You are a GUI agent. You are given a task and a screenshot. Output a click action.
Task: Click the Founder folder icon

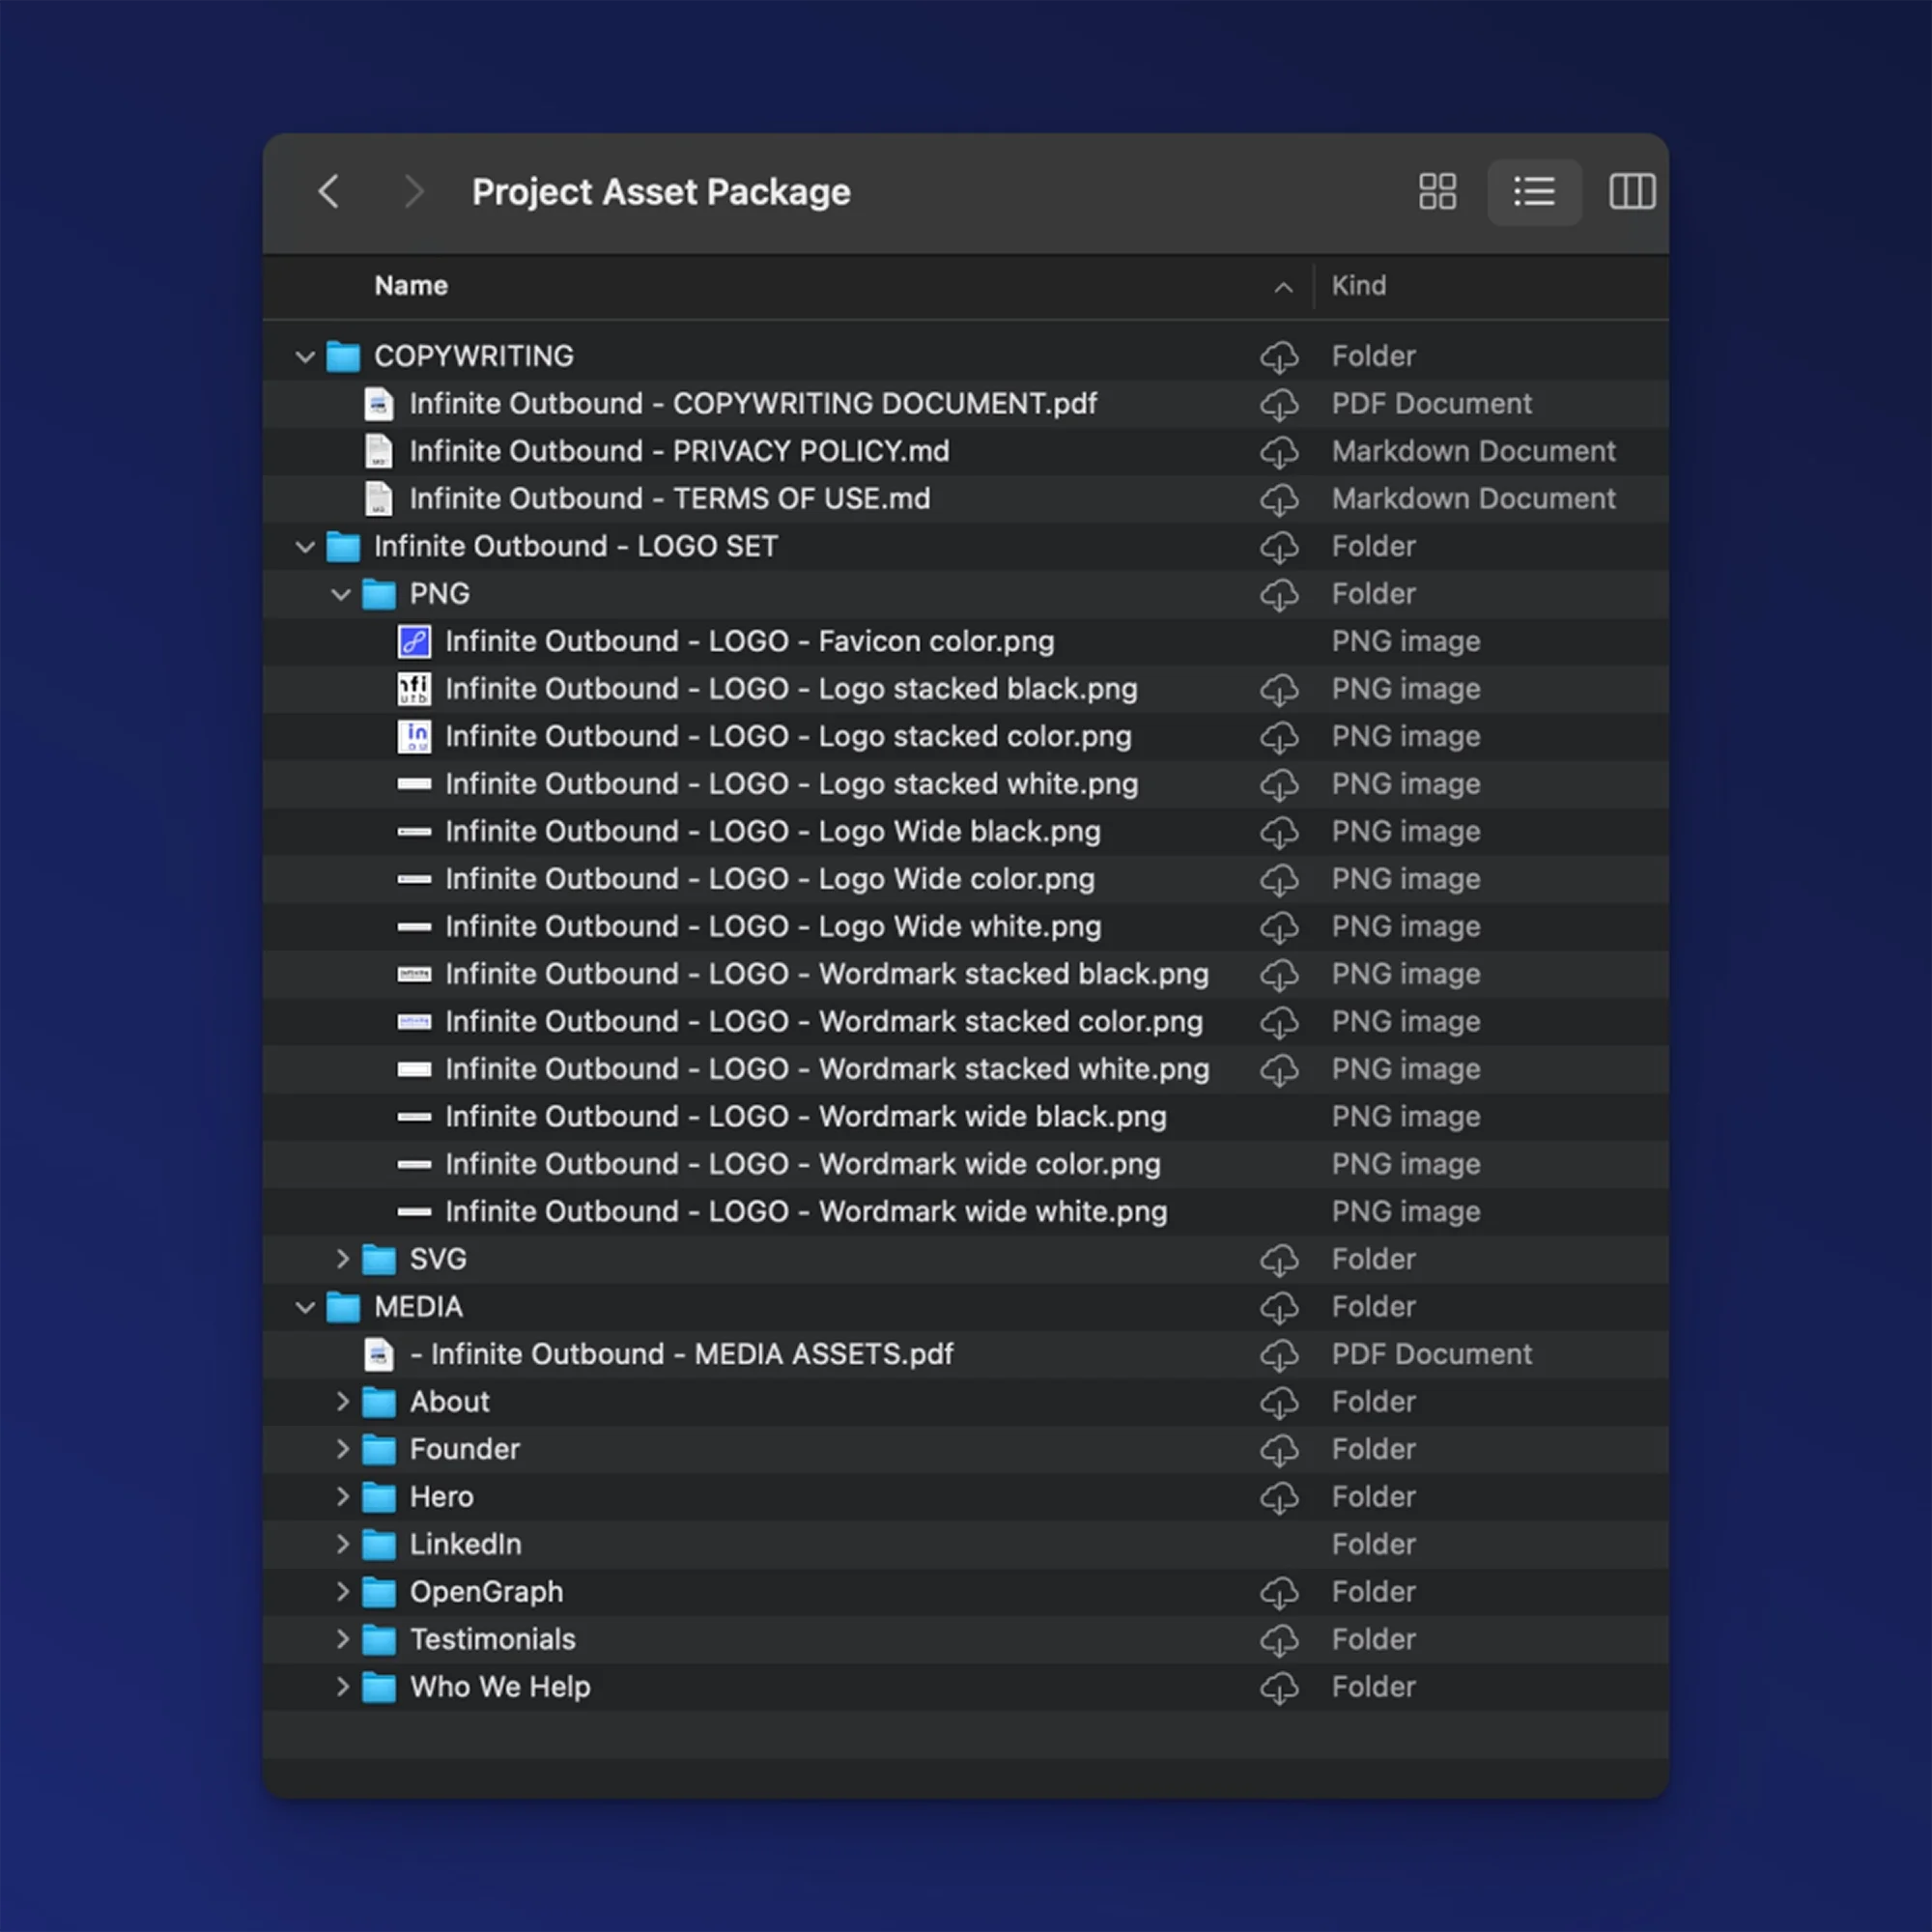point(378,1449)
